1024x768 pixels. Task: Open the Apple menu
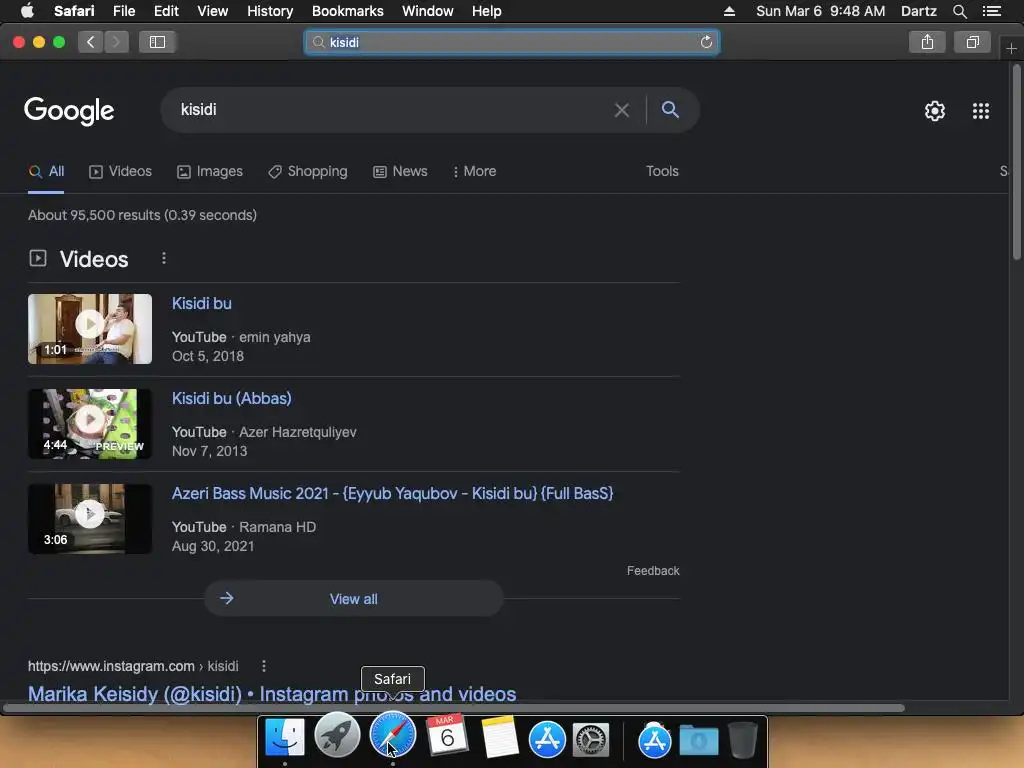pos(27,11)
